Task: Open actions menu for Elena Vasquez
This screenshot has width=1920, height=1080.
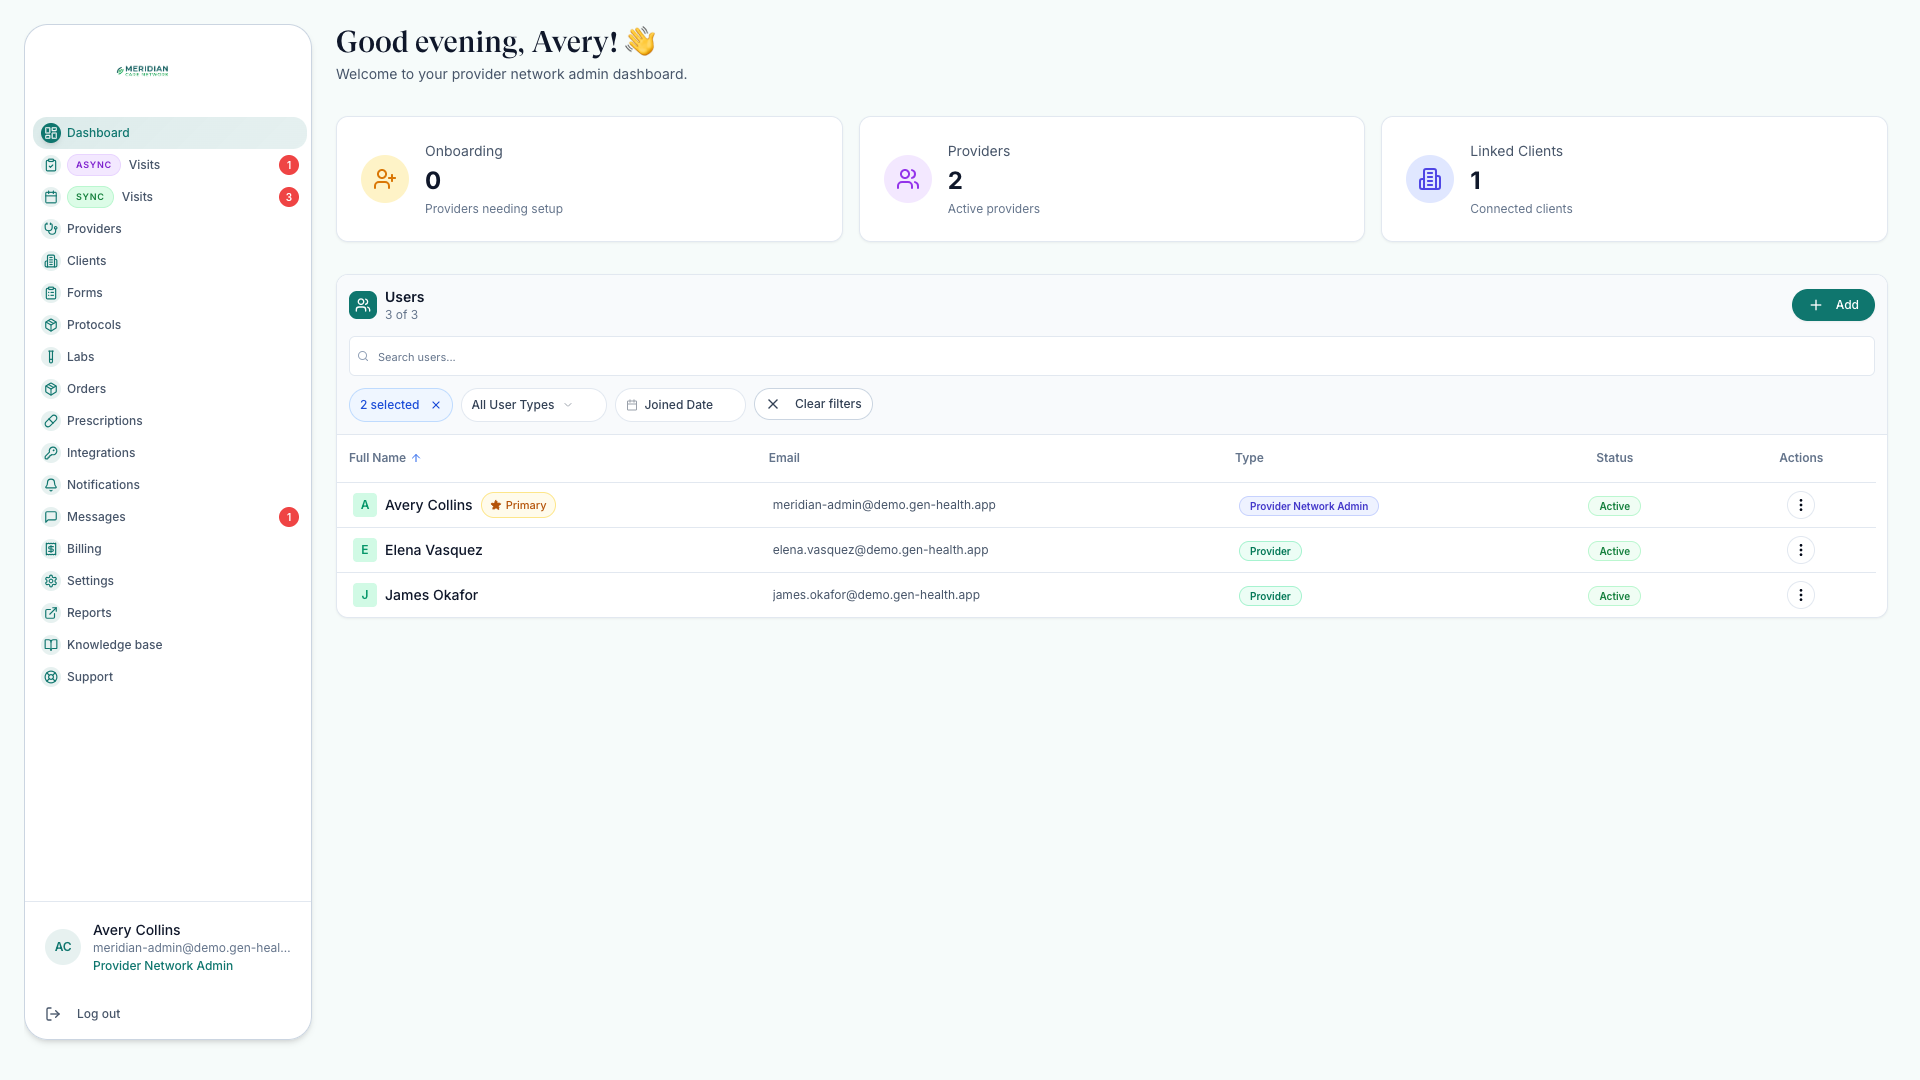Action: (x=1800, y=550)
